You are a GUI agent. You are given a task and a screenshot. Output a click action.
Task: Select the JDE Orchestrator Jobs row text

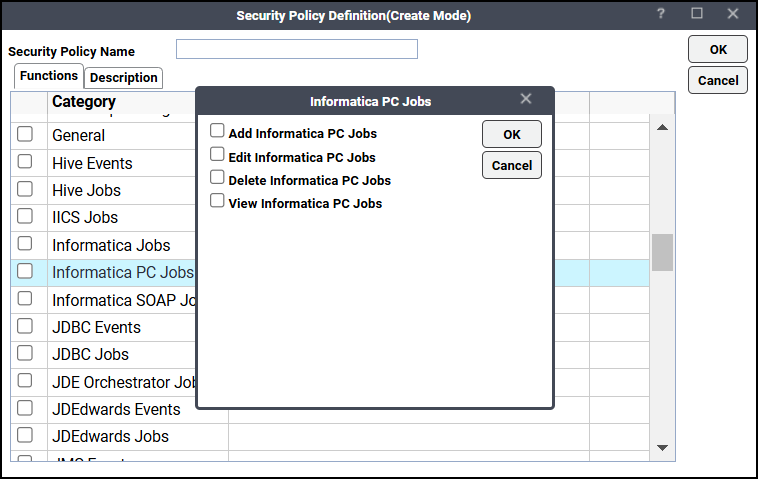tap(124, 383)
